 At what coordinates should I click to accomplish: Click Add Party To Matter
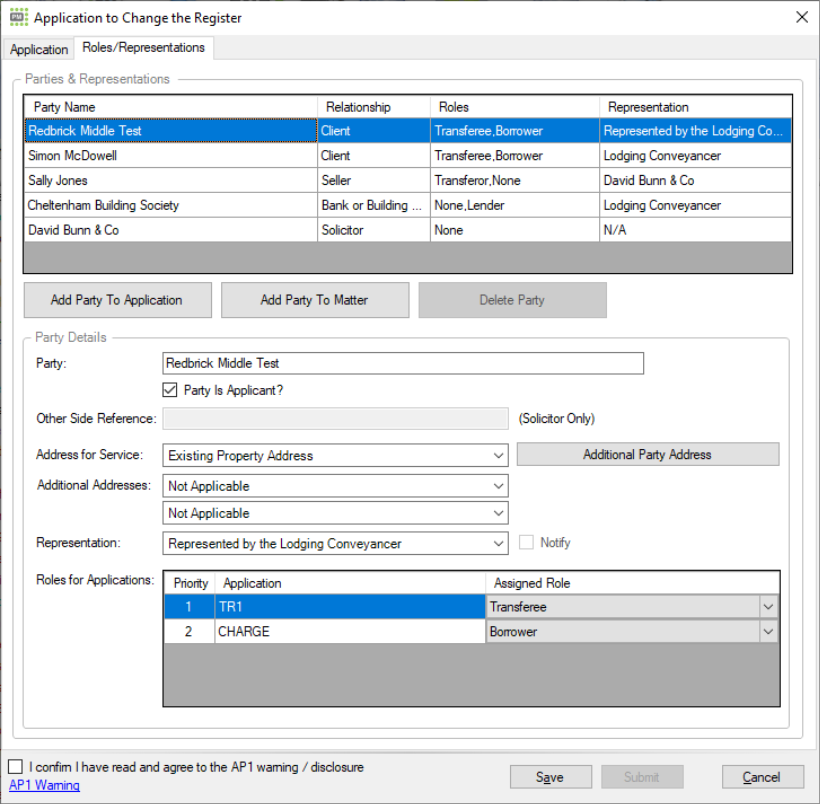(x=314, y=299)
